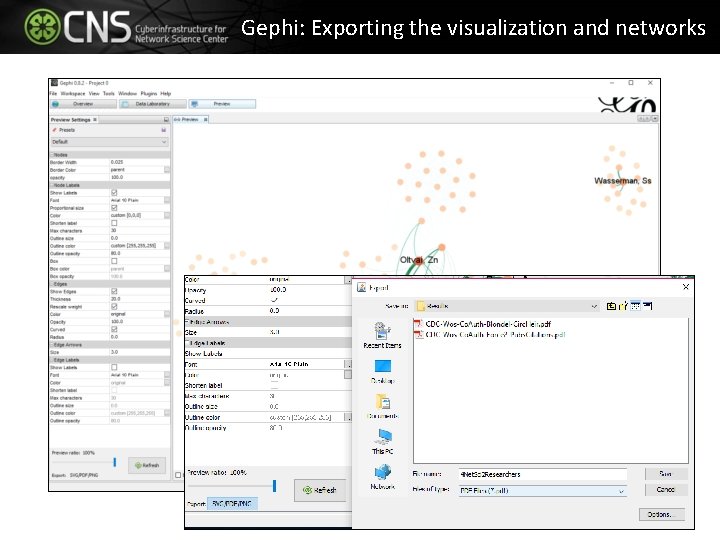Open Node Labels Font ellipsis button in main window

click(x=167, y=200)
